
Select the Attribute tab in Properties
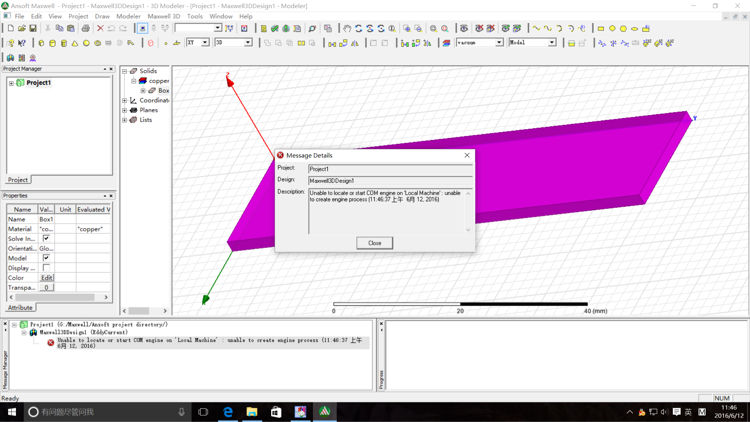click(x=20, y=308)
